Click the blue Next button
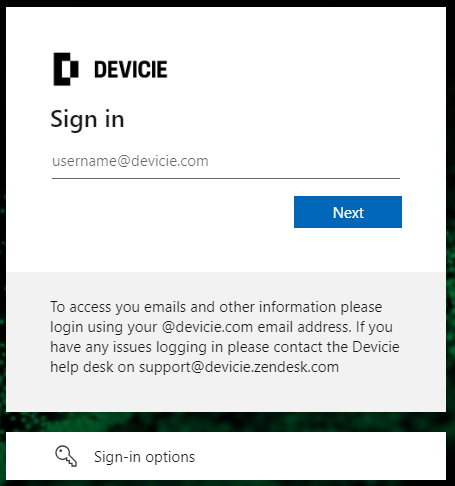Screen dimensions: 455x486 [x=348, y=212]
